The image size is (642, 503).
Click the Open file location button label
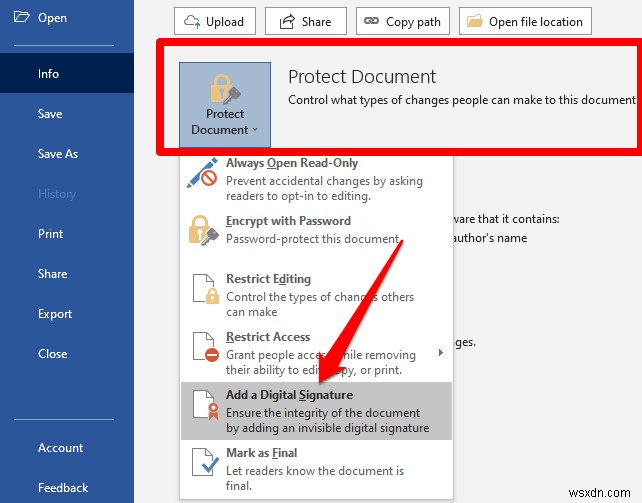536,21
